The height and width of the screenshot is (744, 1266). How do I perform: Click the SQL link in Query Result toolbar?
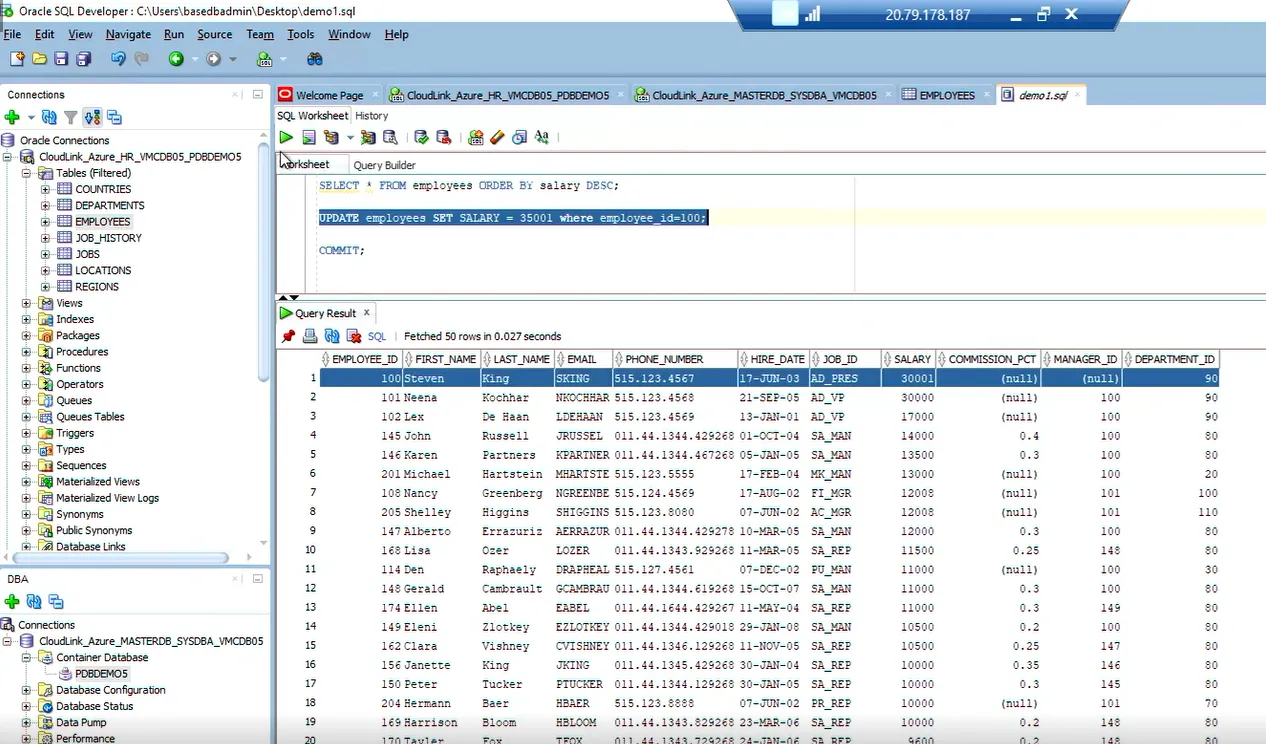(377, 336)
